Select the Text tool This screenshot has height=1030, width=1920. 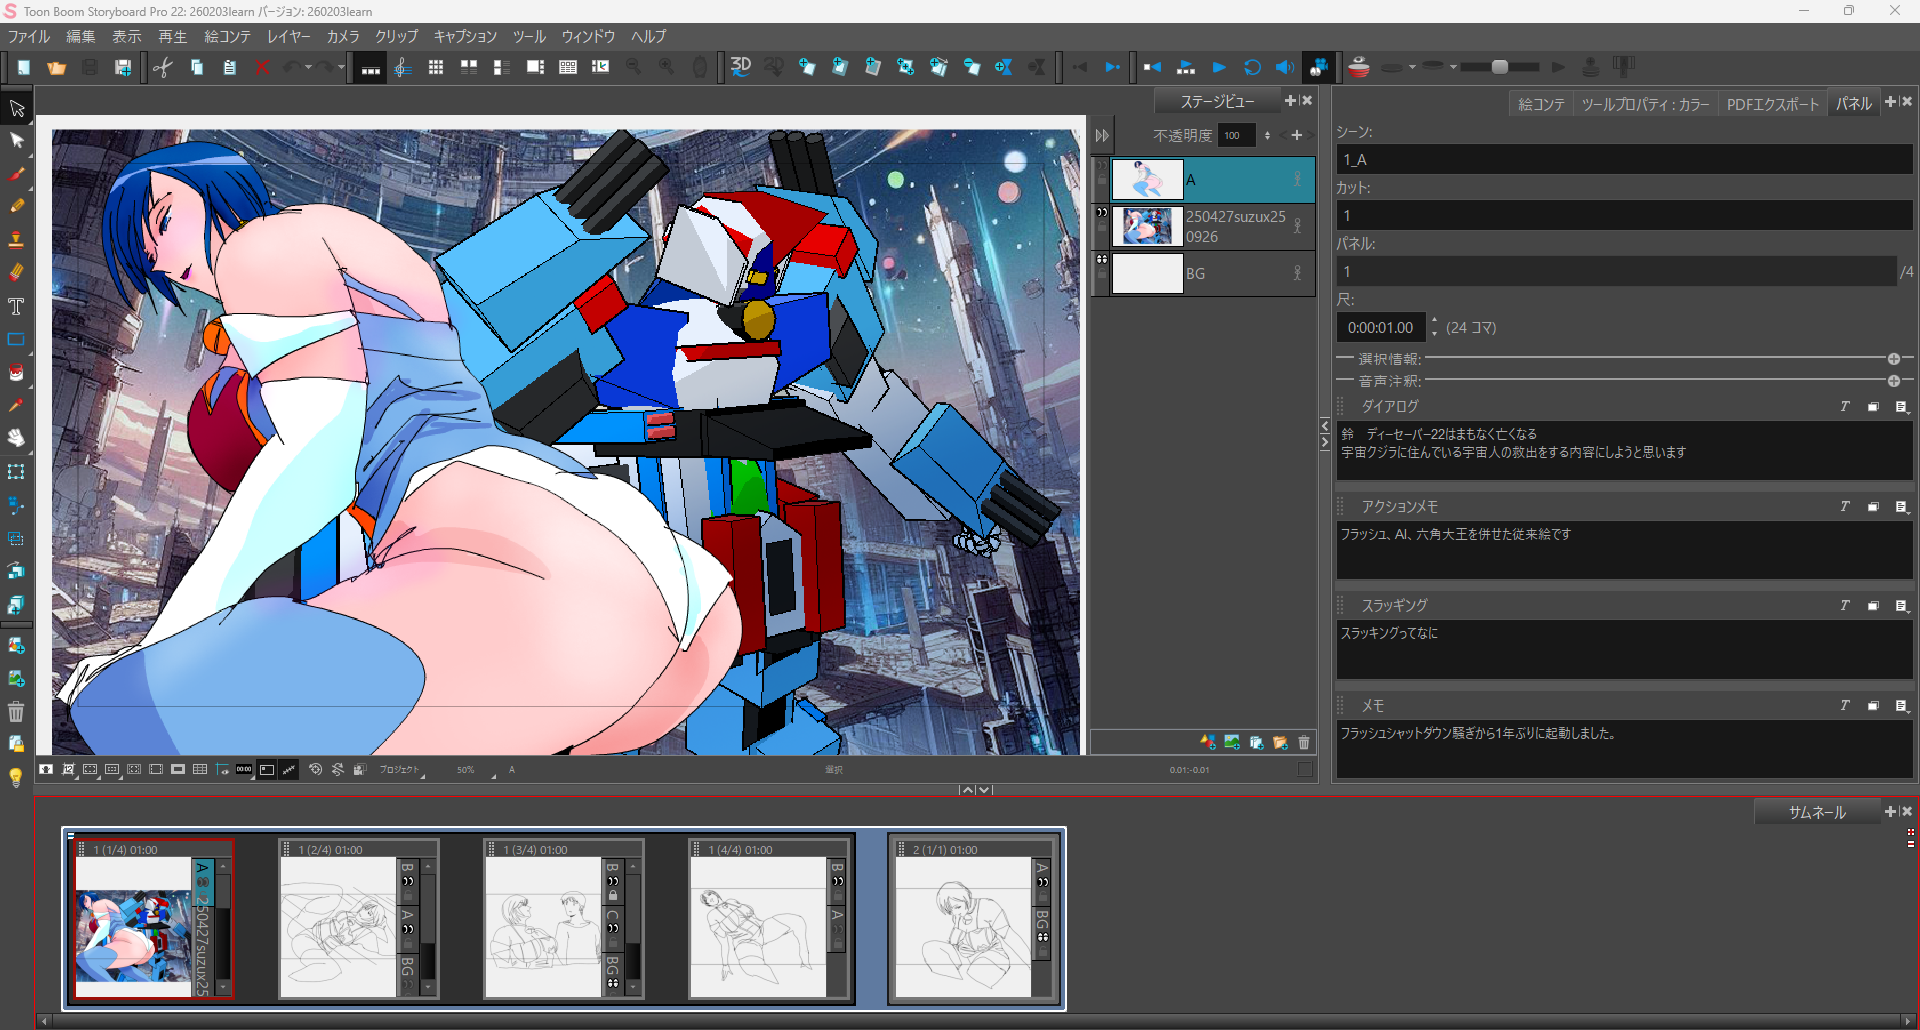point(16,306)
